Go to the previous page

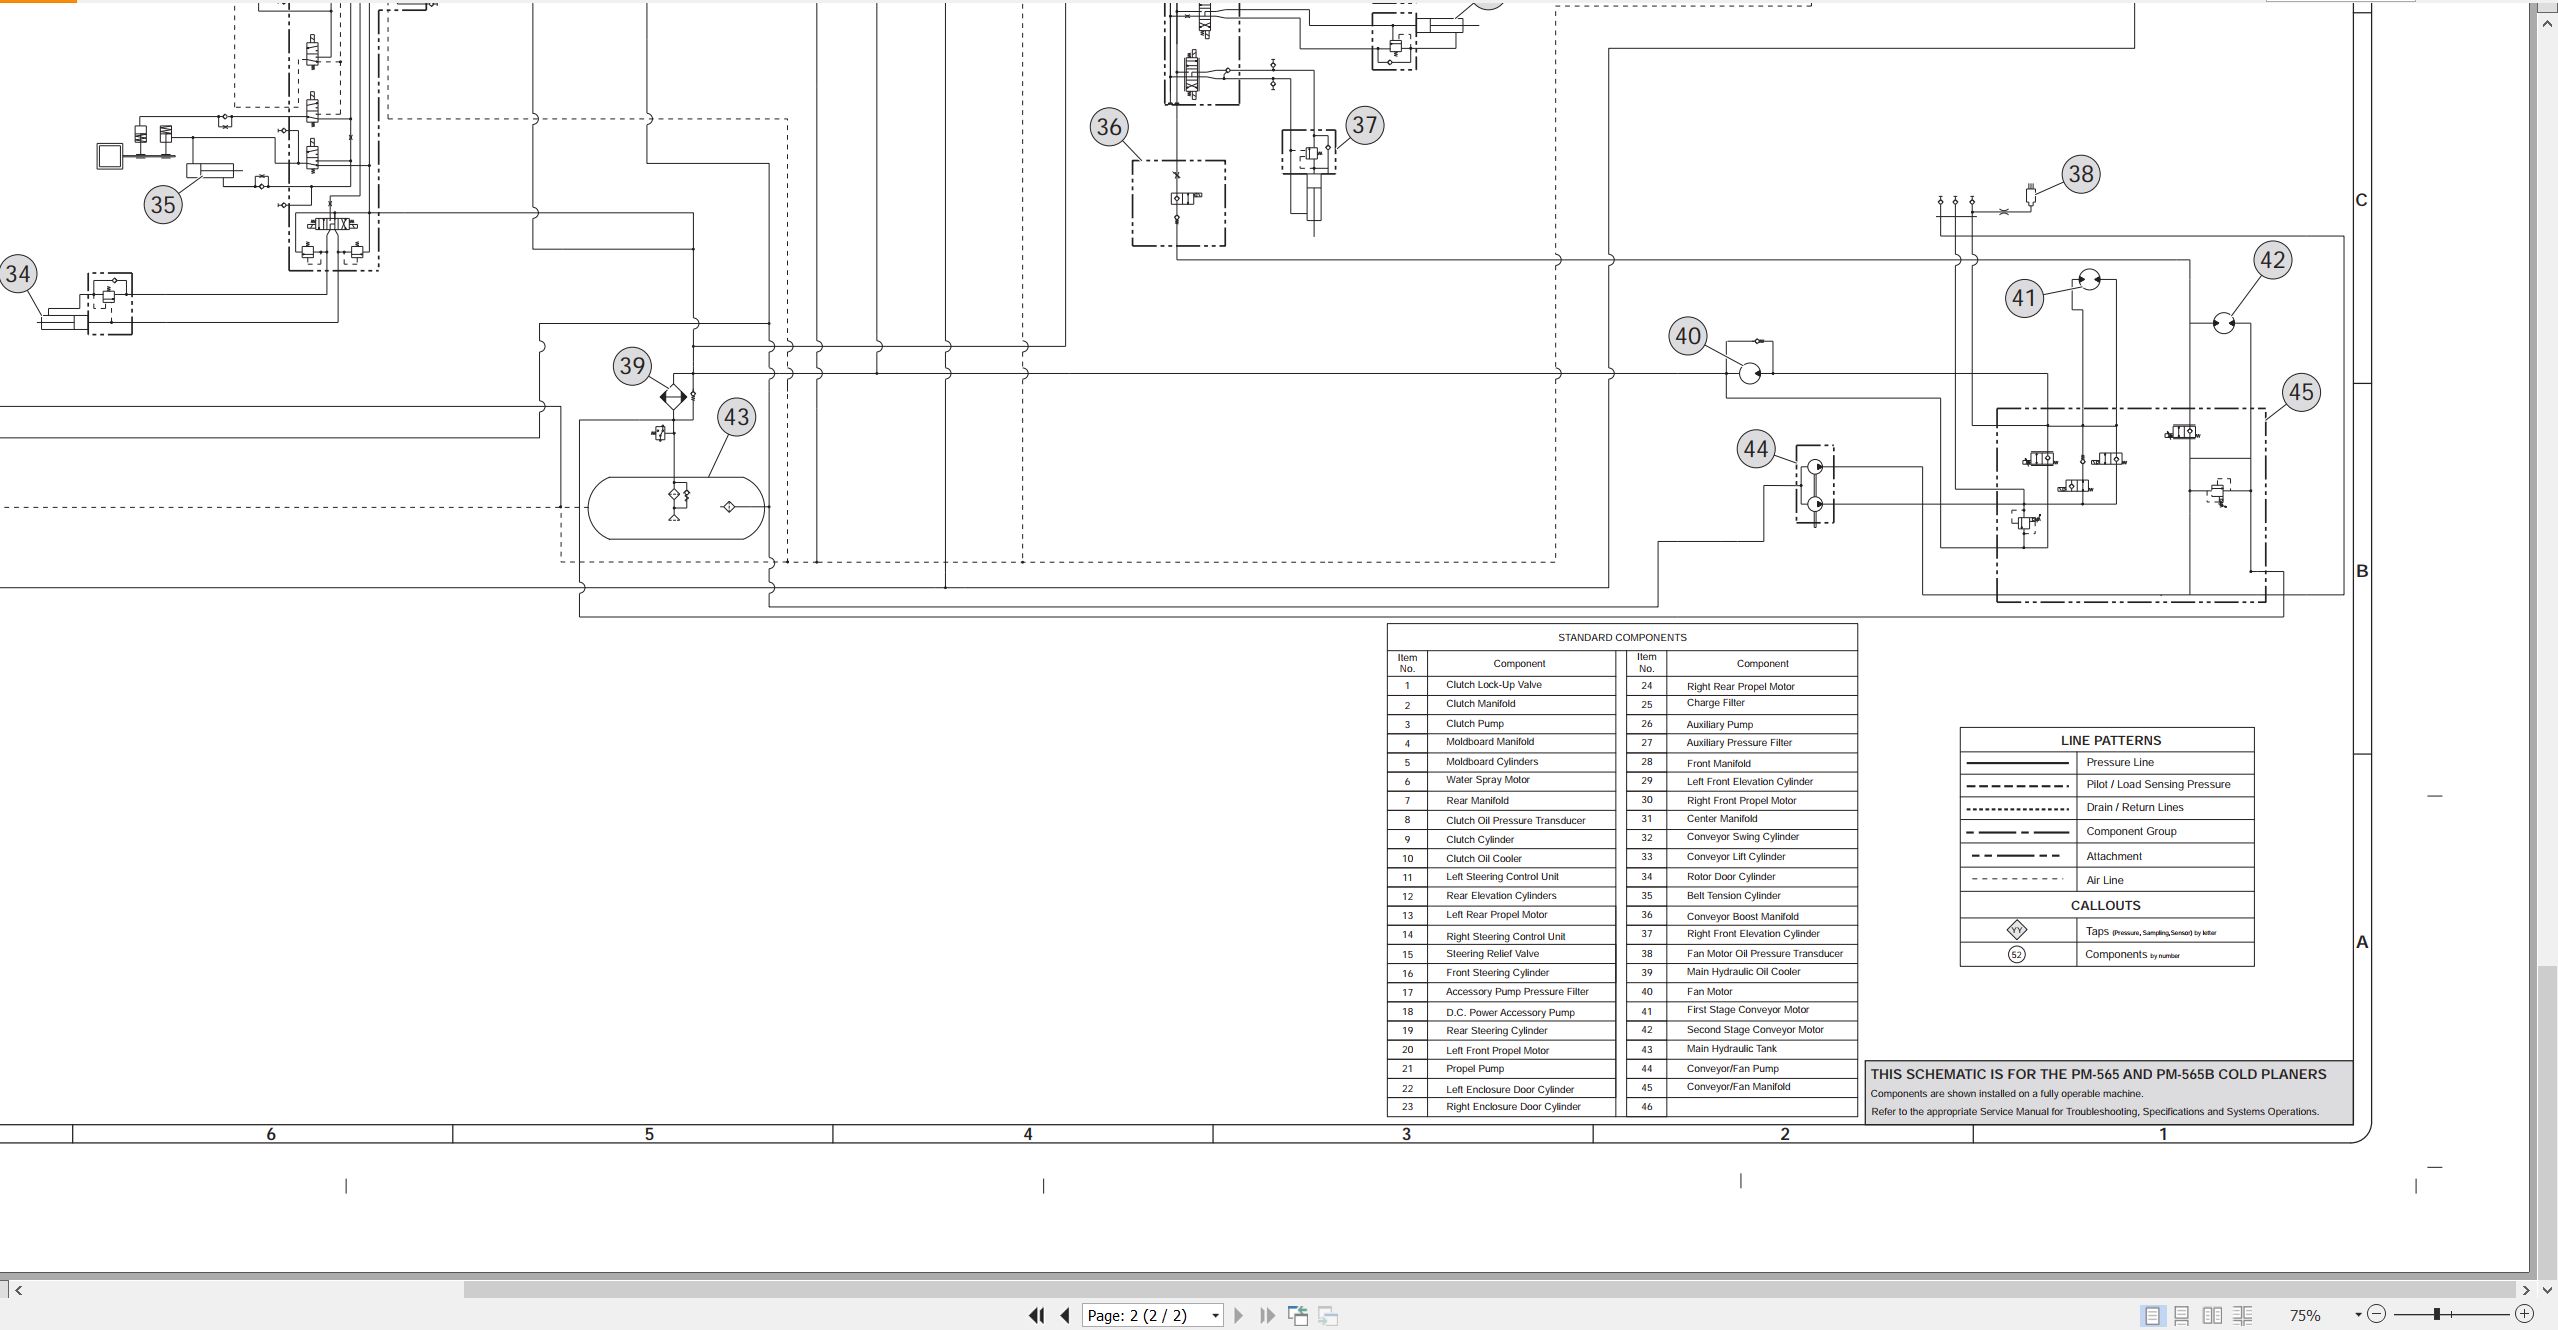tap(1065, 1315)
